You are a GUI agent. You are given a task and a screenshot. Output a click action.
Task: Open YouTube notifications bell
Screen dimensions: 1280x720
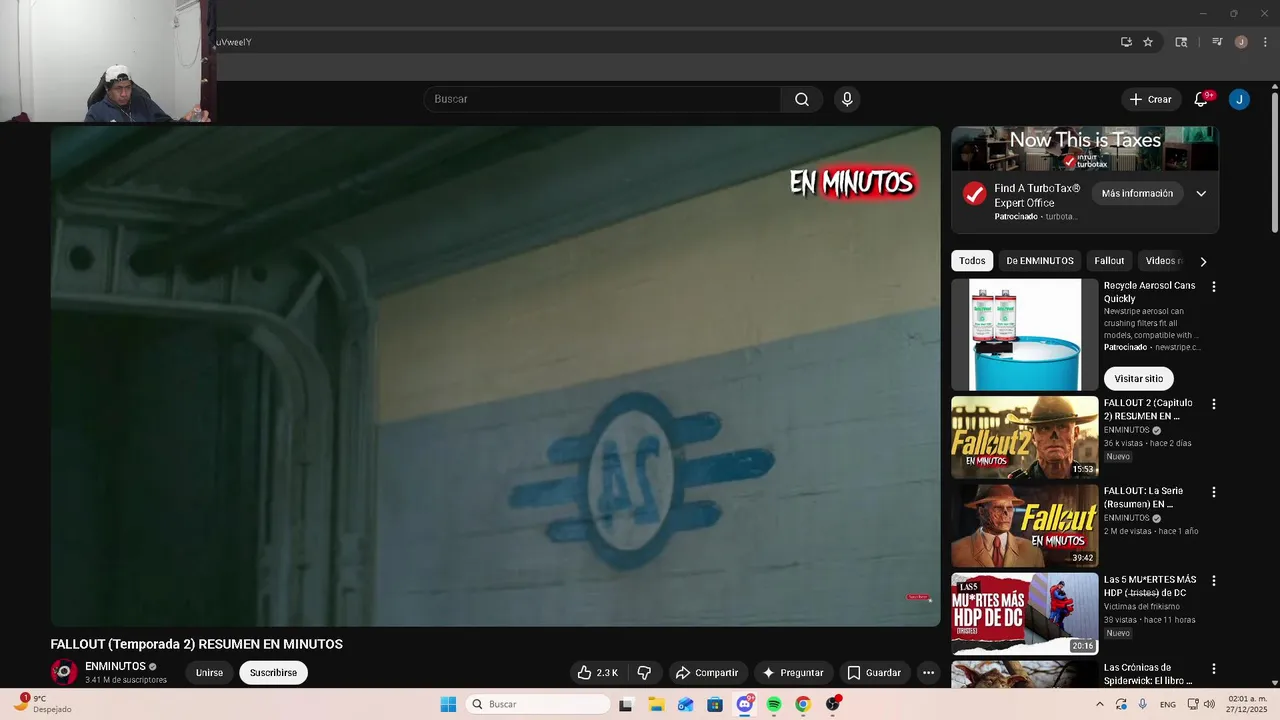[x=1202, y=99]
